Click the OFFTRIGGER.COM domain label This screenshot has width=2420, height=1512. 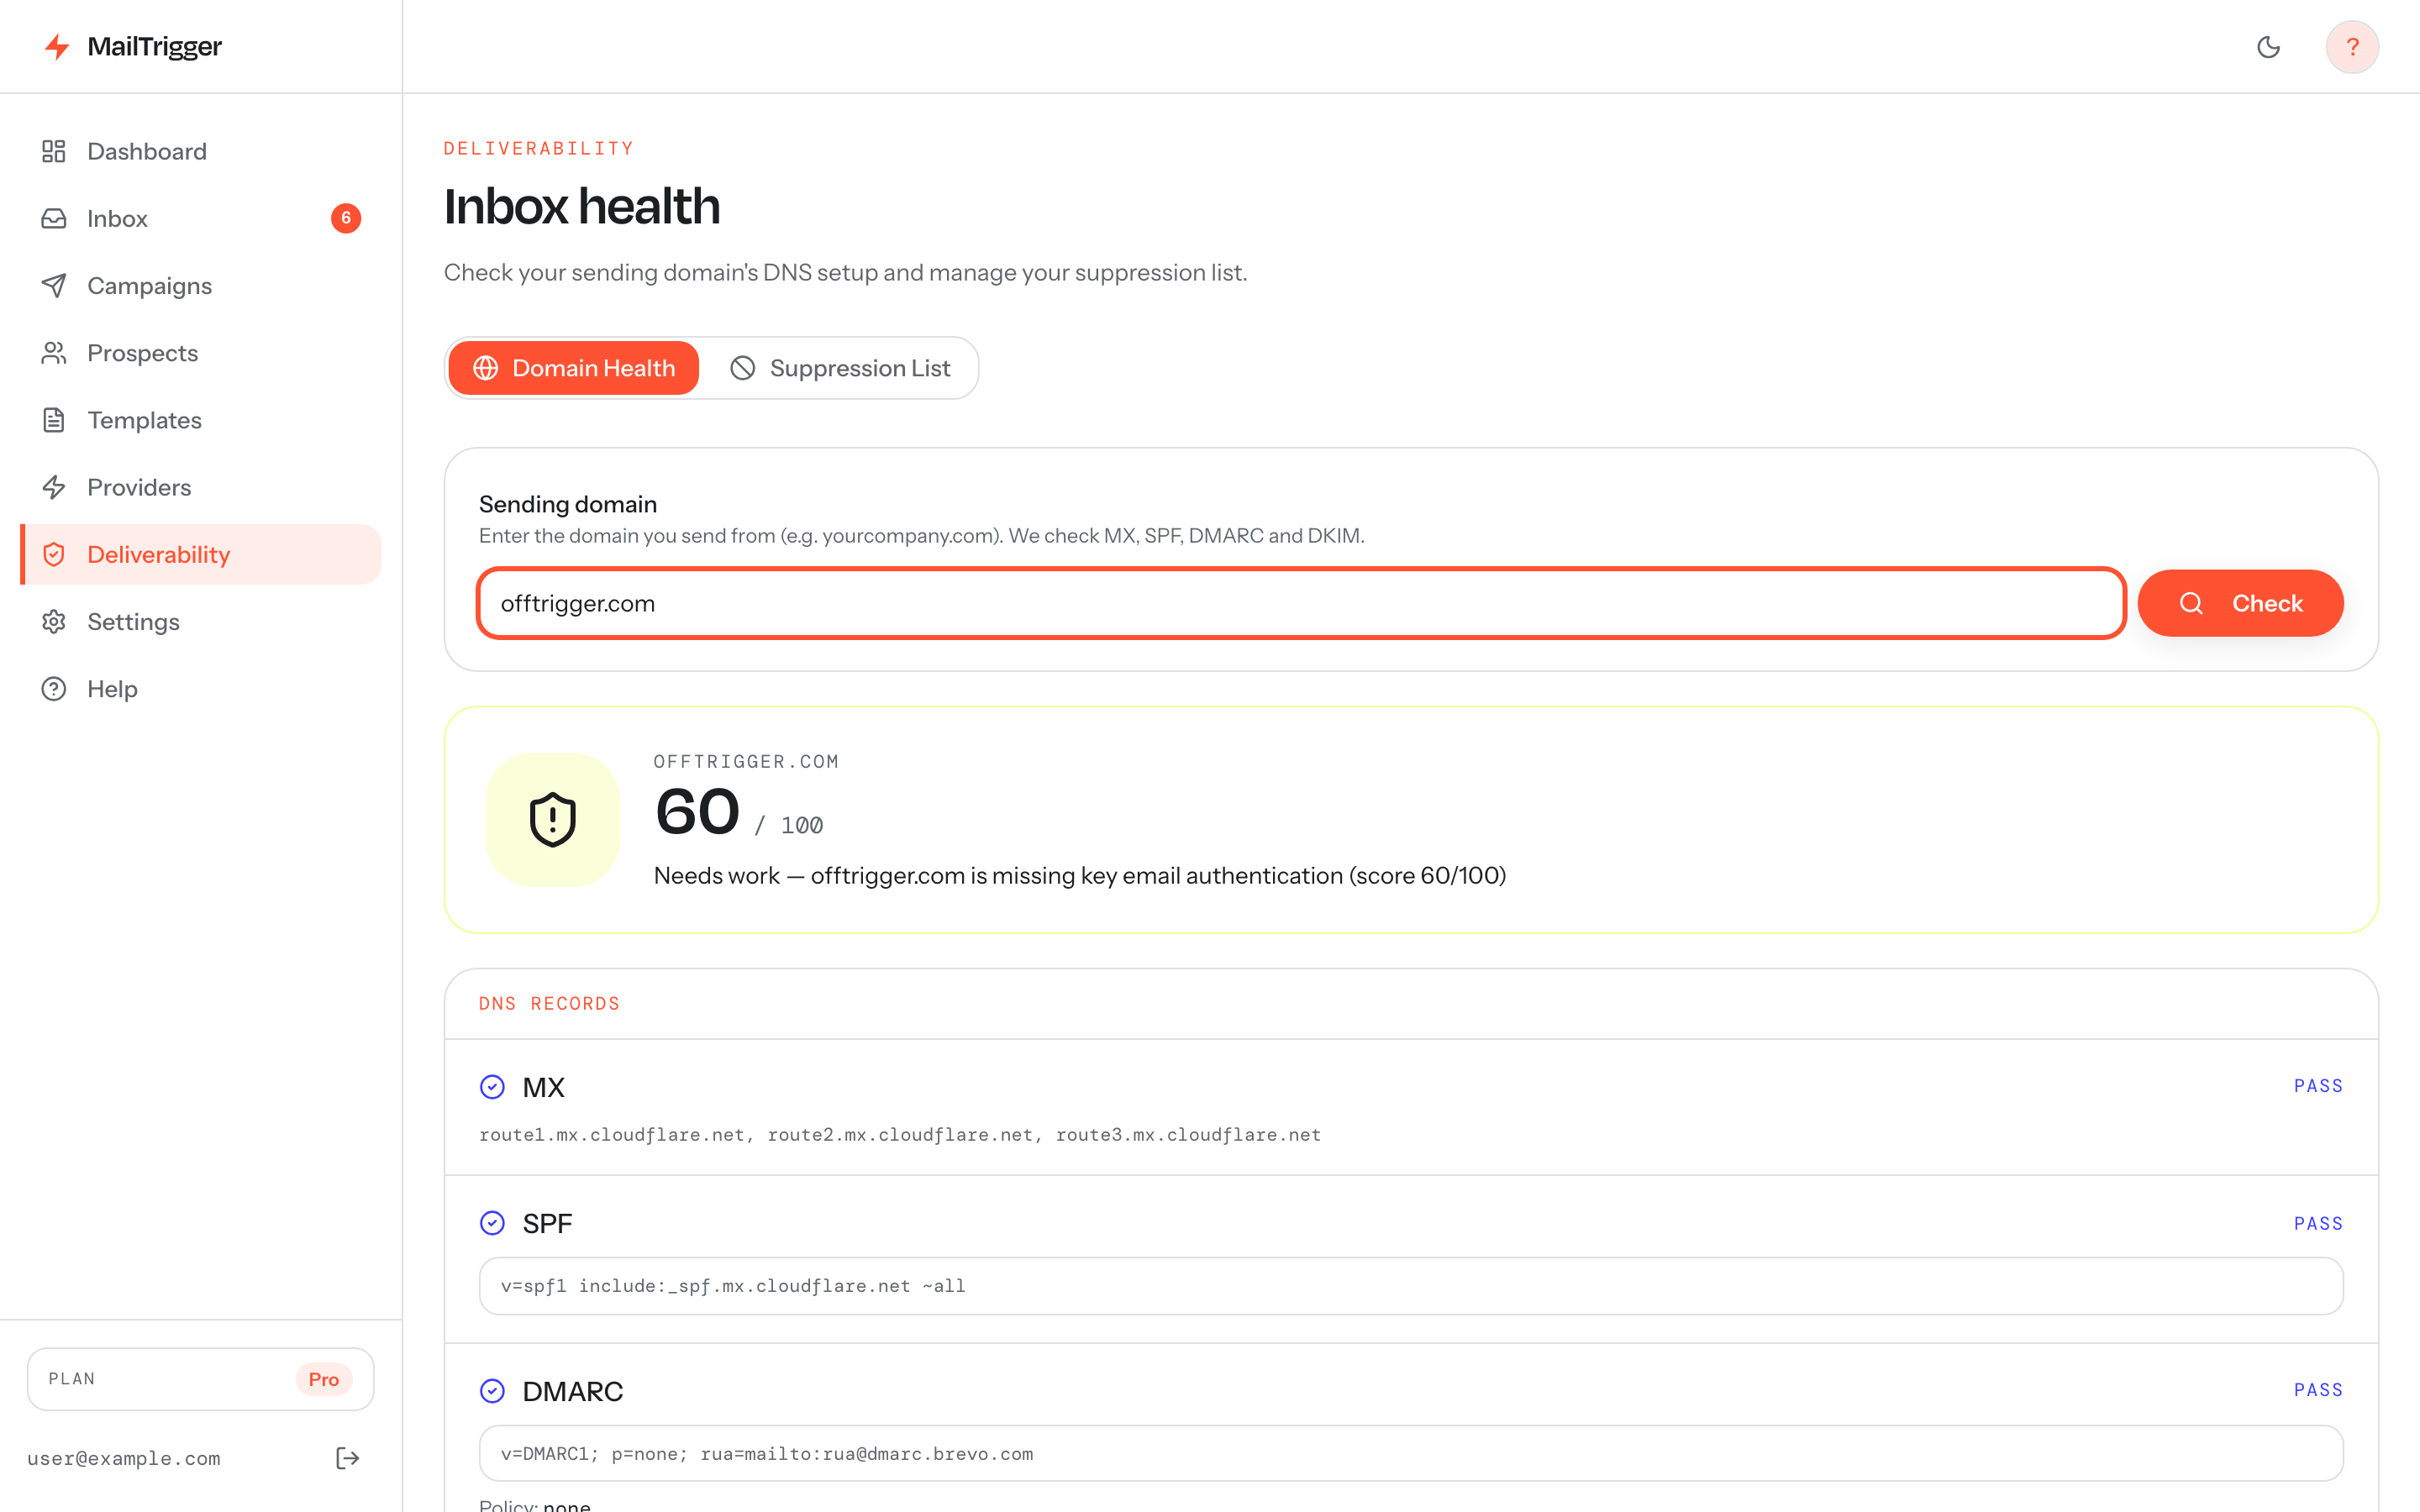(x=746, y=762)
